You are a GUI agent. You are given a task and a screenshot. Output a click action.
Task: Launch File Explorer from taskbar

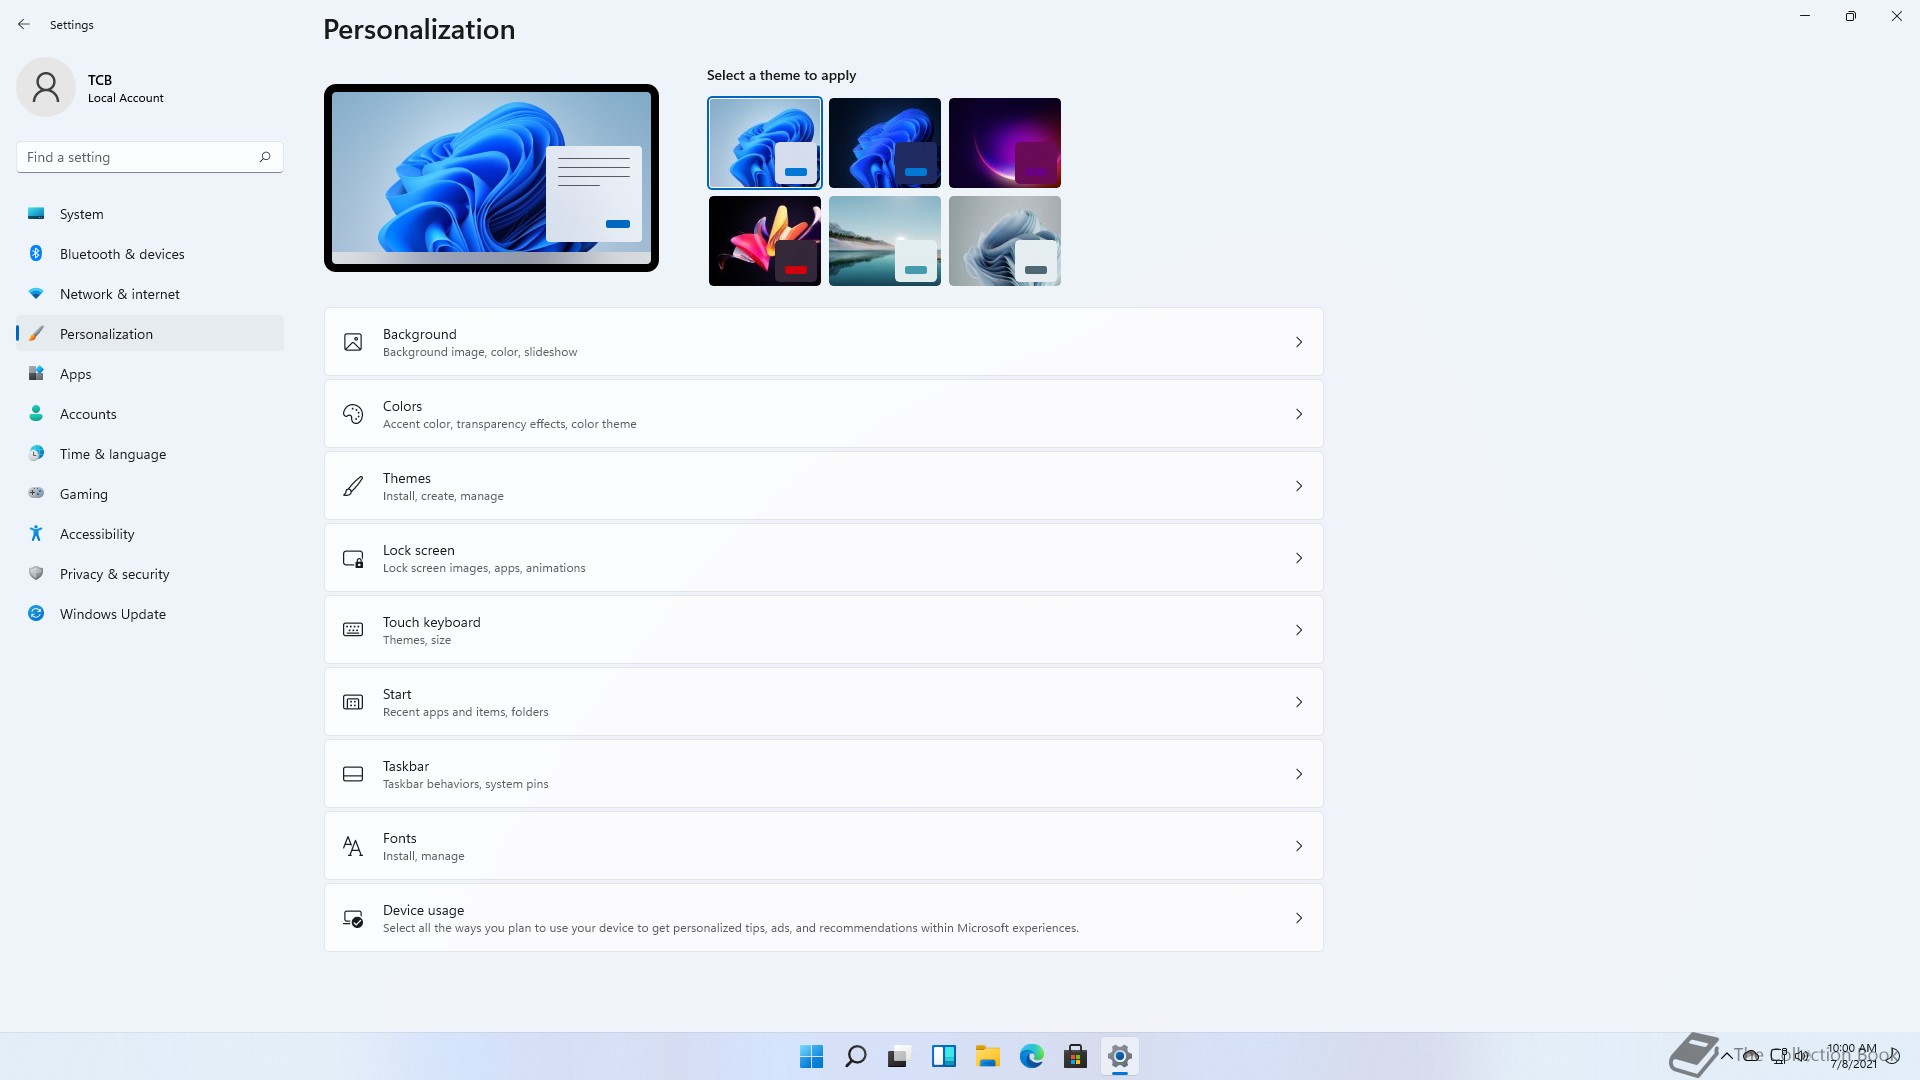pyautogui.click(x=987, y=1056)
